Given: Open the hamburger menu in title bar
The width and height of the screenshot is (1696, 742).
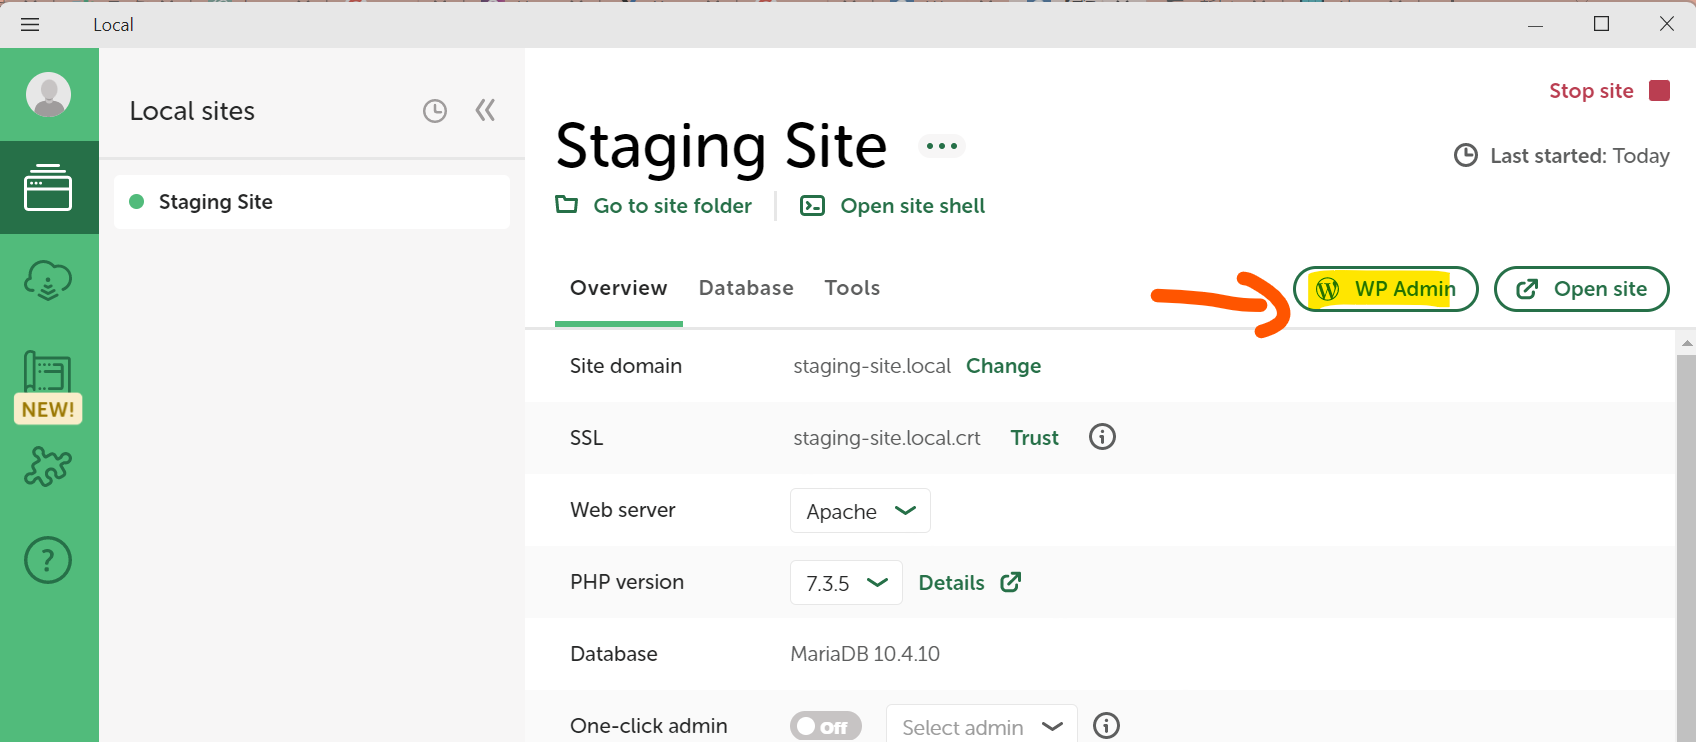Looking at the screenshot, I should [30, 24].
